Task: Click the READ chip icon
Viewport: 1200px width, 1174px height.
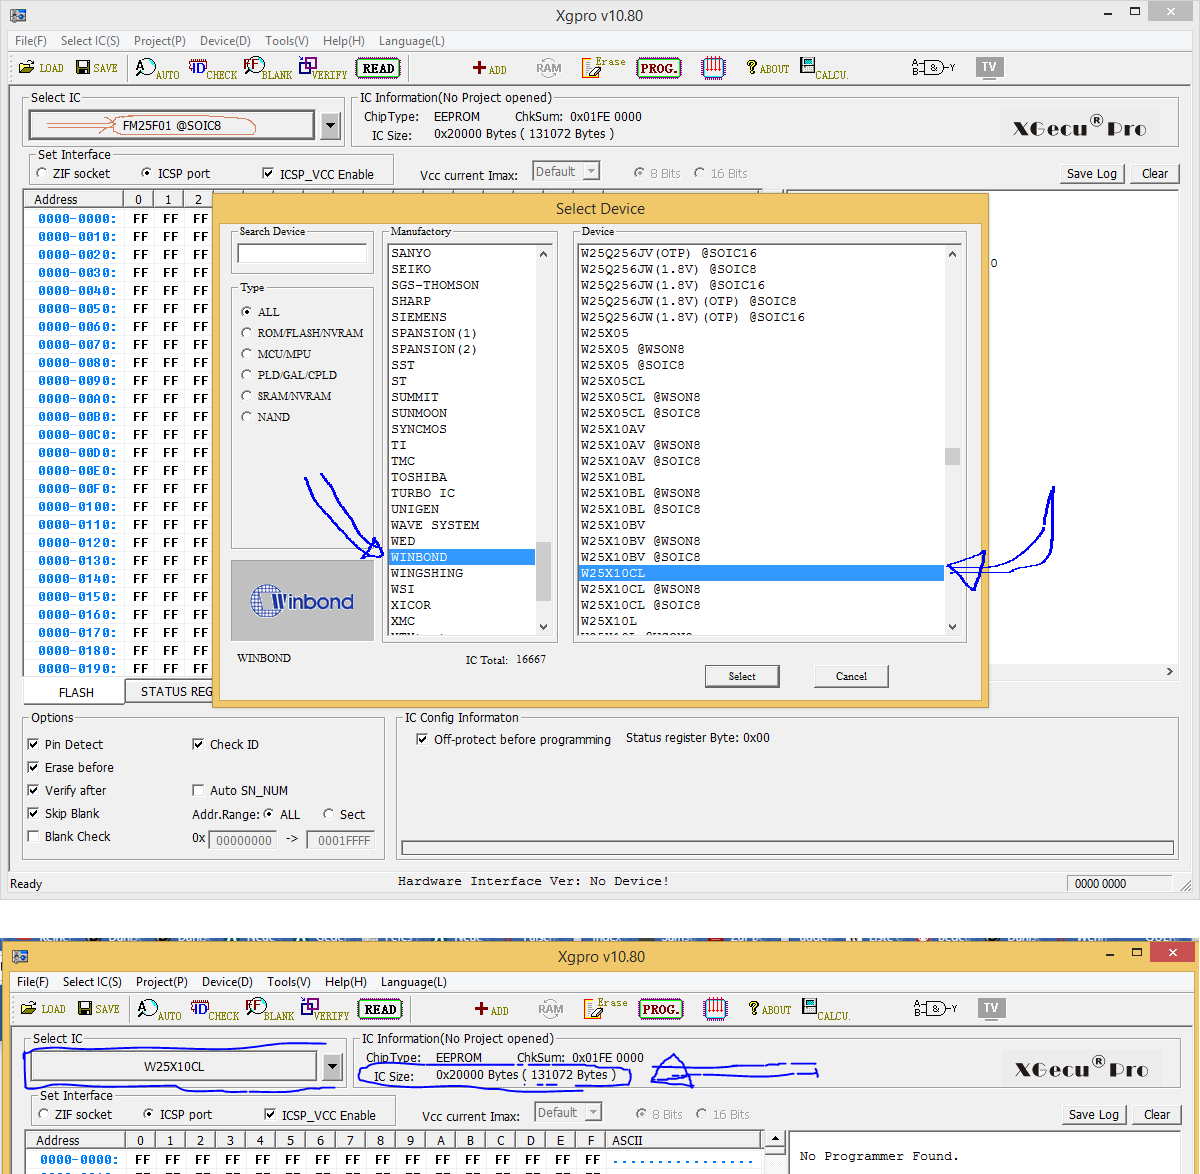Action: (x=378, y=68)
